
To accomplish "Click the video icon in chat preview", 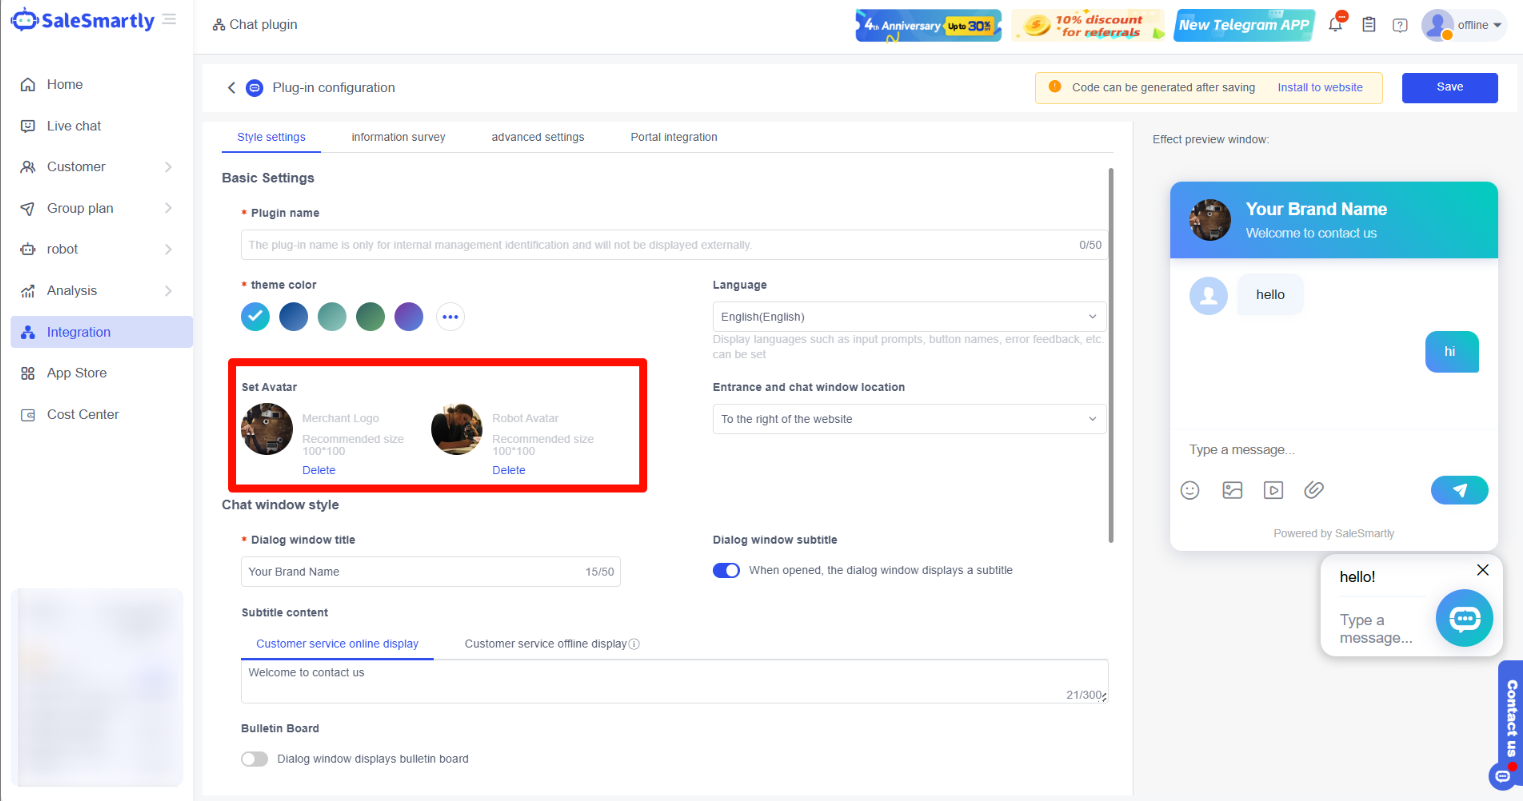I will pos(1273,490).
